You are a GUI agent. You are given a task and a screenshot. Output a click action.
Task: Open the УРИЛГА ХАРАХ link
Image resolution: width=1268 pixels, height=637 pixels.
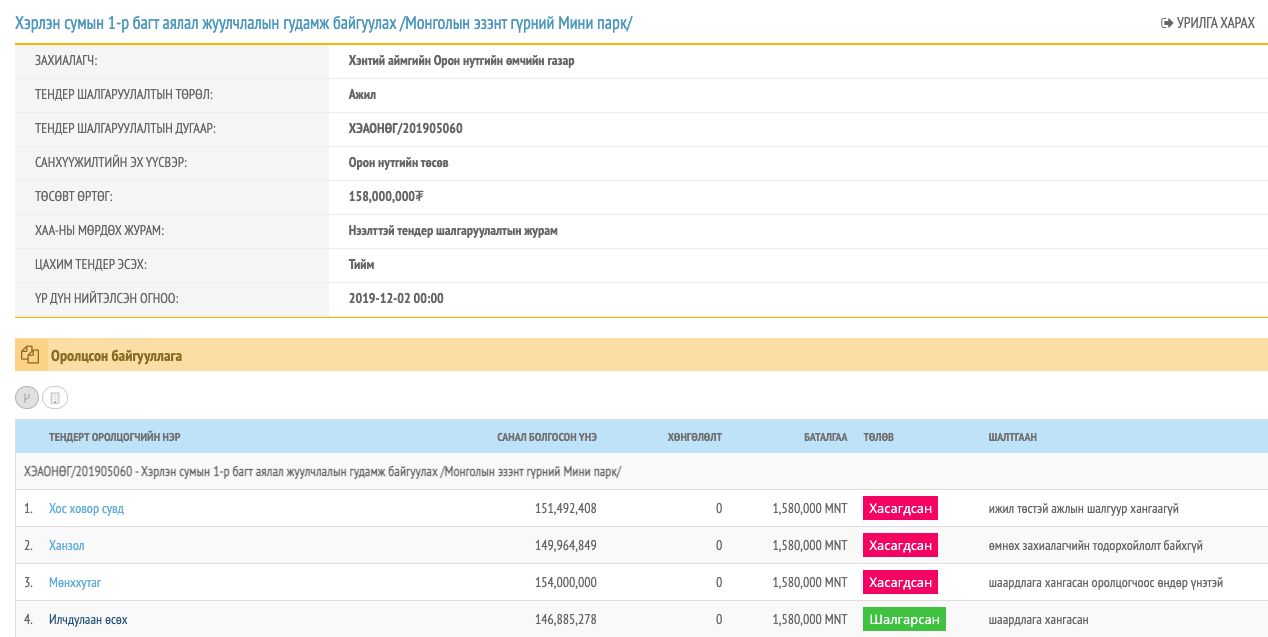1215,23
